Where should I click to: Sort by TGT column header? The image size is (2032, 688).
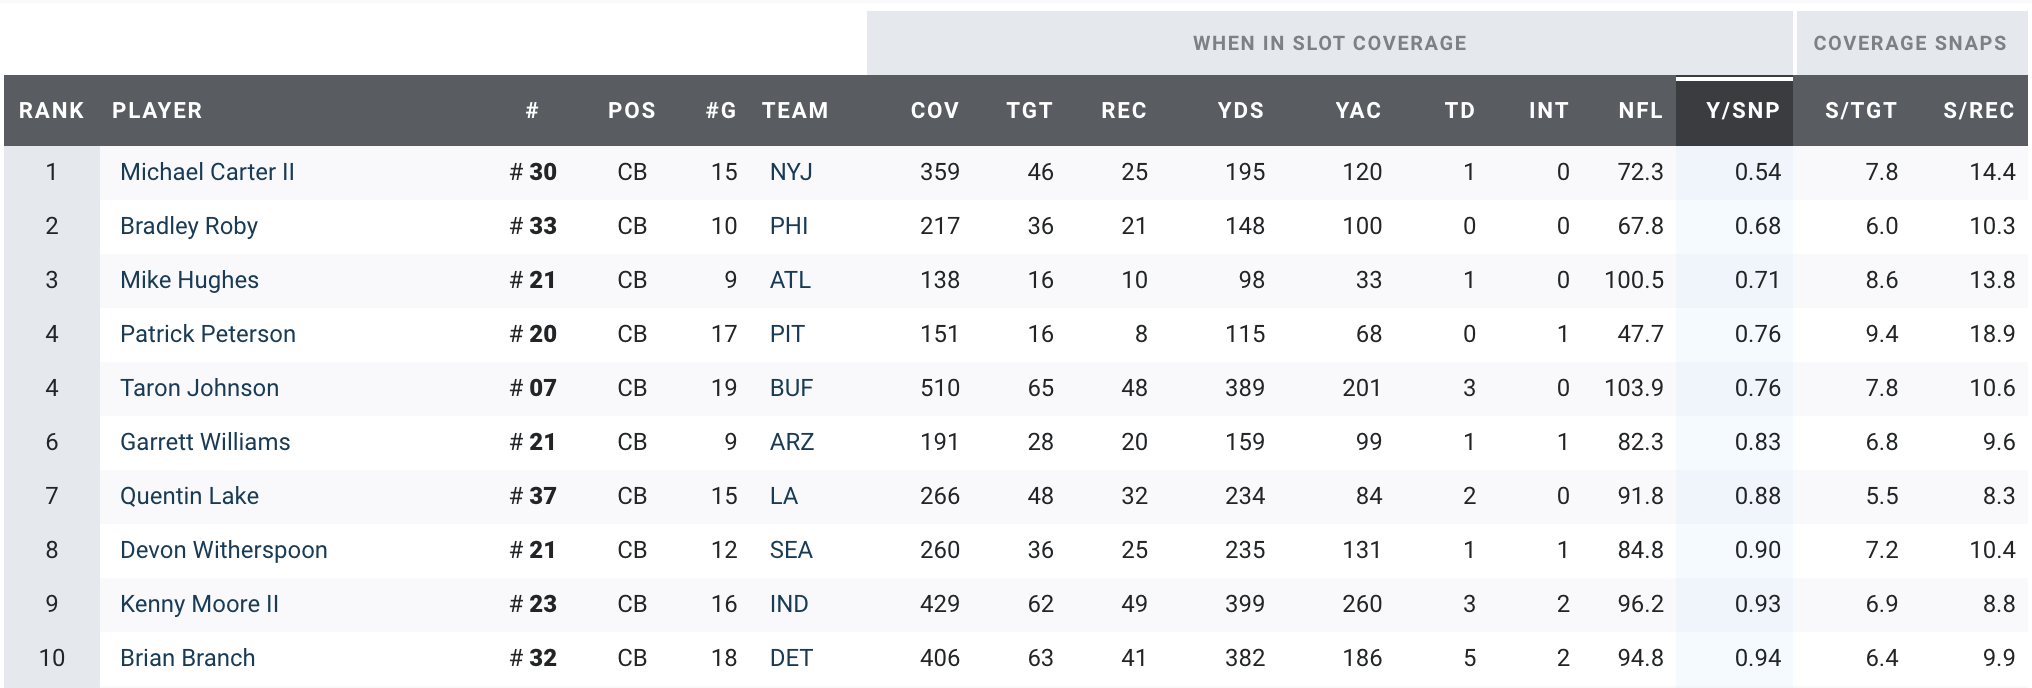1029,110
